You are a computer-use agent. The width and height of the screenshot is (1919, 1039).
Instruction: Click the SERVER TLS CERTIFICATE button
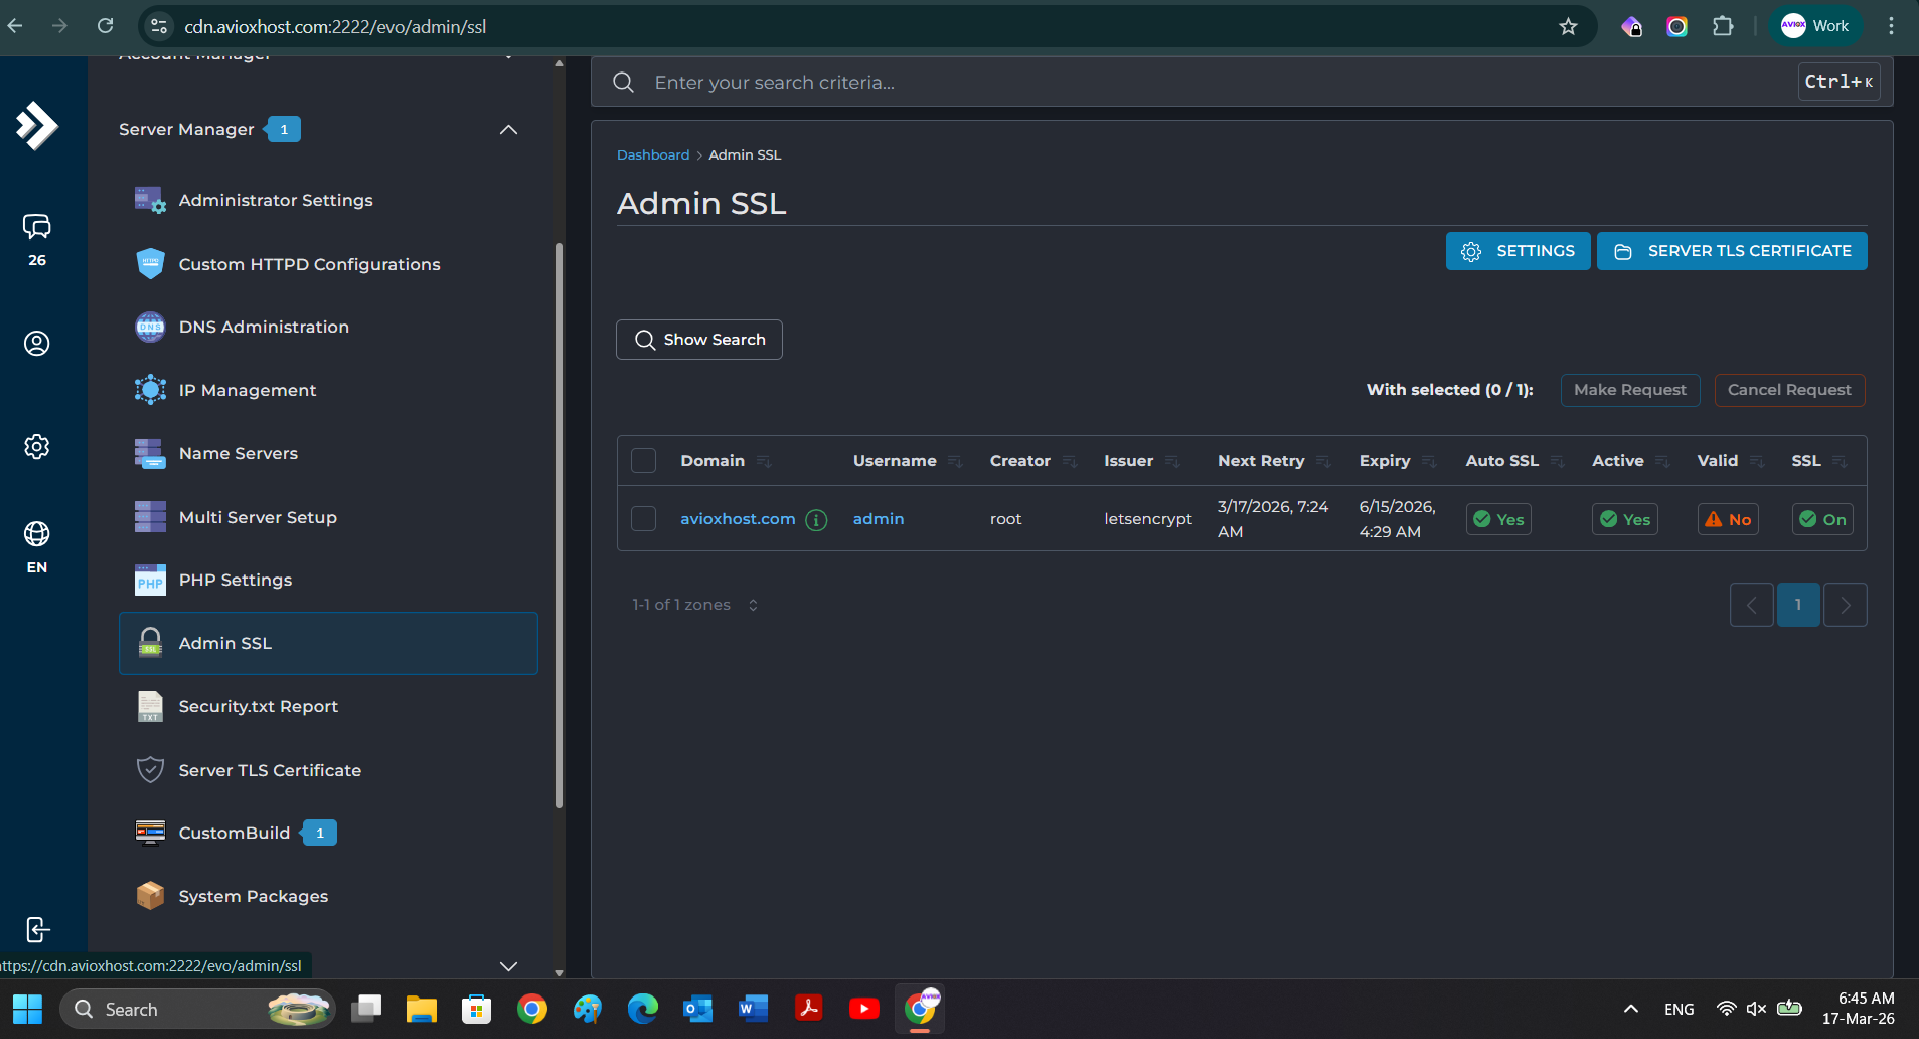[1731, 251]
